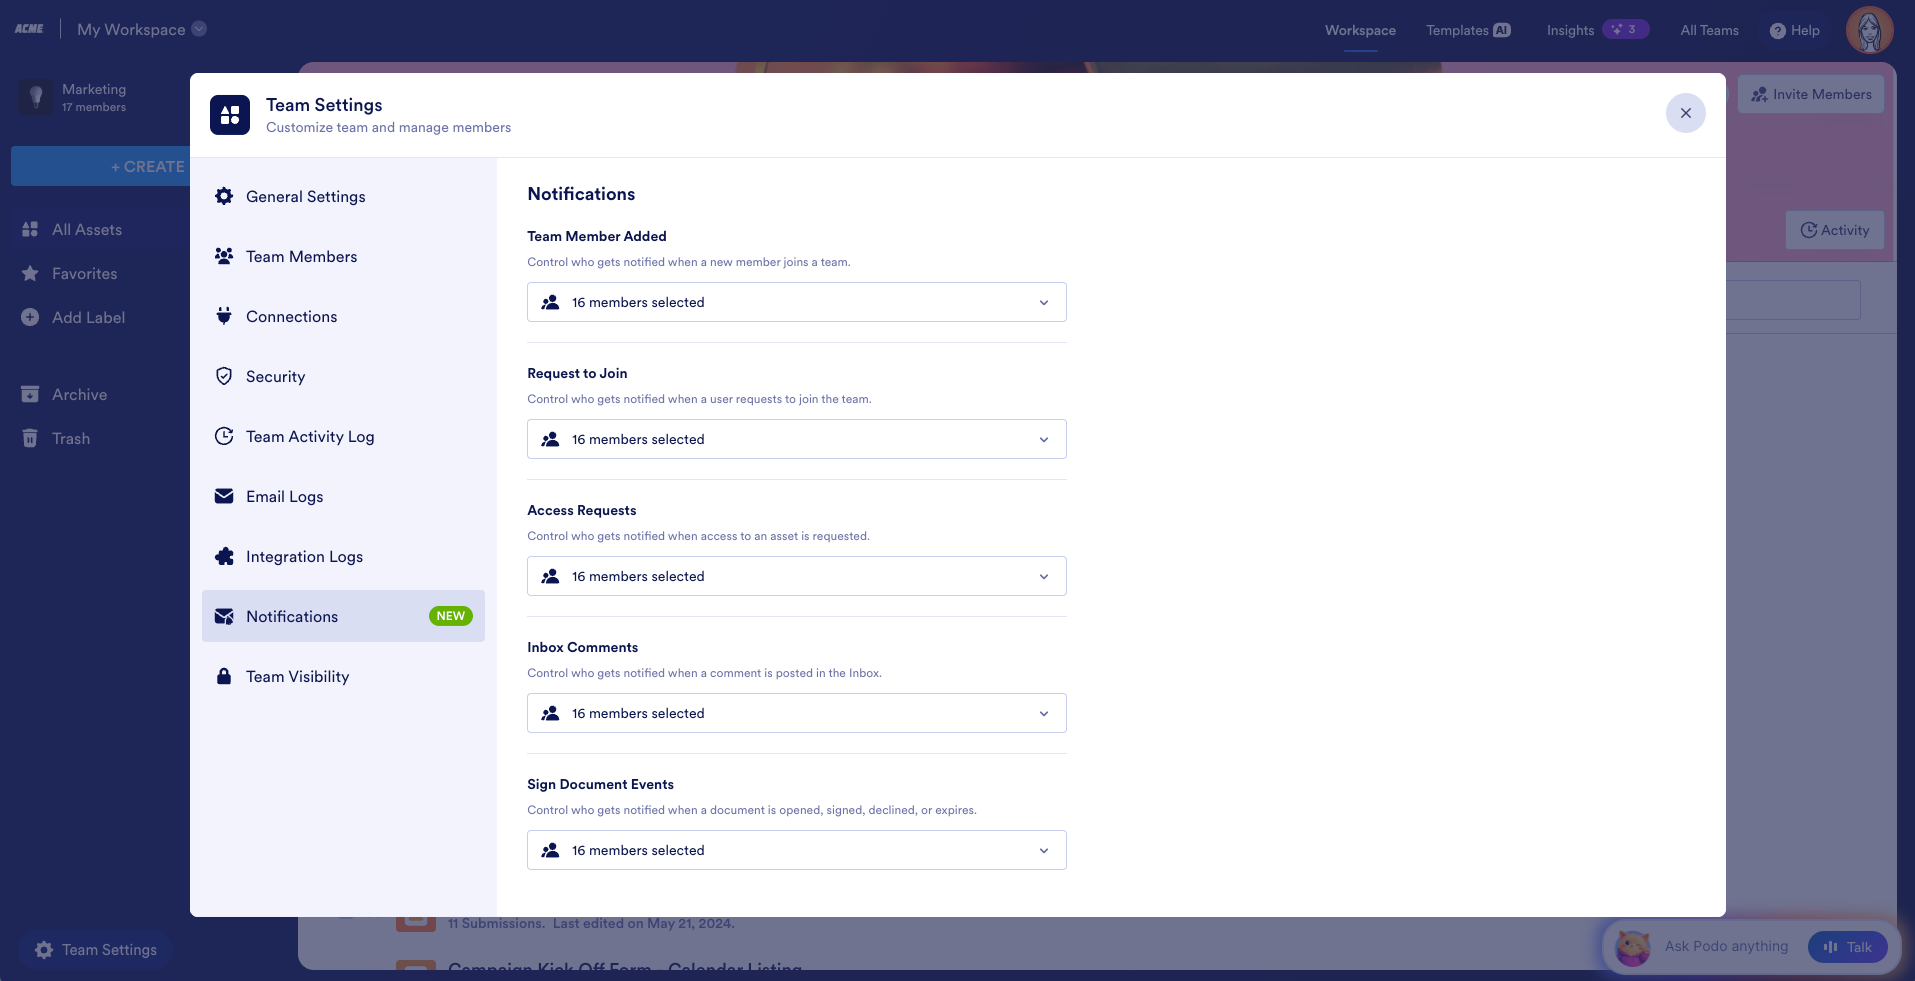This screenshot has width=1915, height=981.
Task: Click the Team Visibility lock icon
Action: click(224, 676)
